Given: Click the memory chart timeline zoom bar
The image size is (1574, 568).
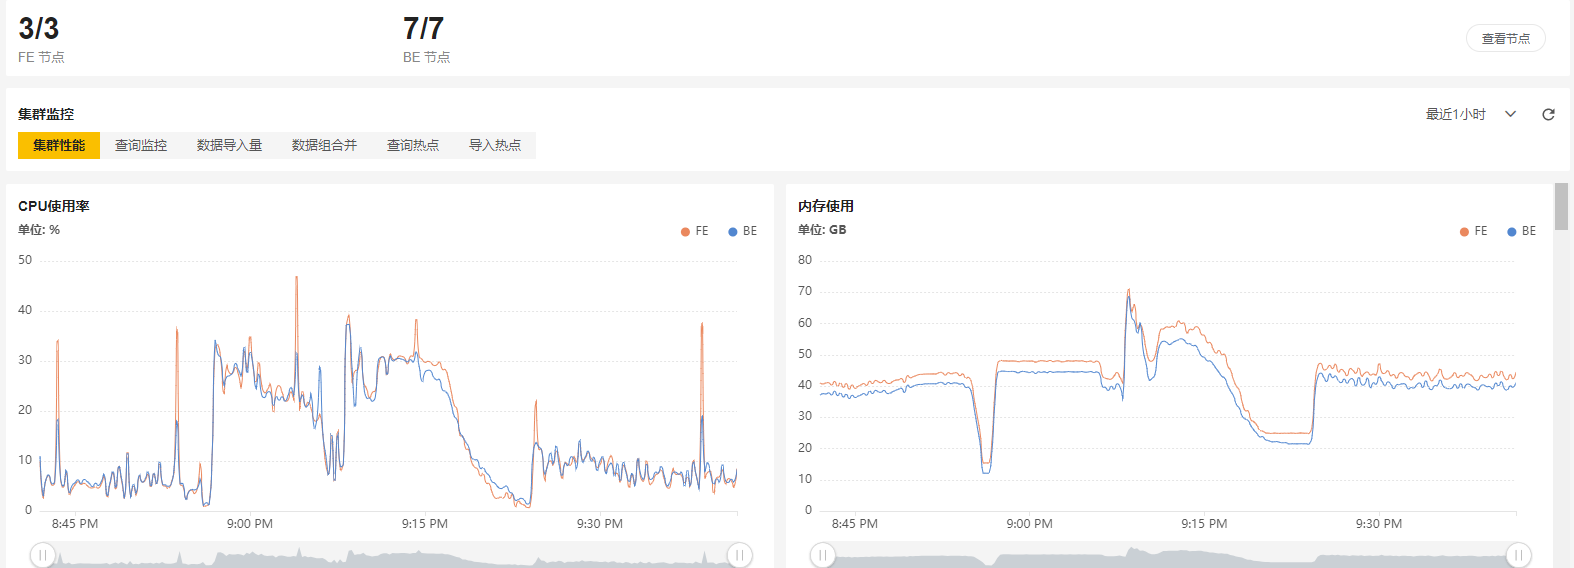Looking at the screenshot, I should (x=1170, y=556).
